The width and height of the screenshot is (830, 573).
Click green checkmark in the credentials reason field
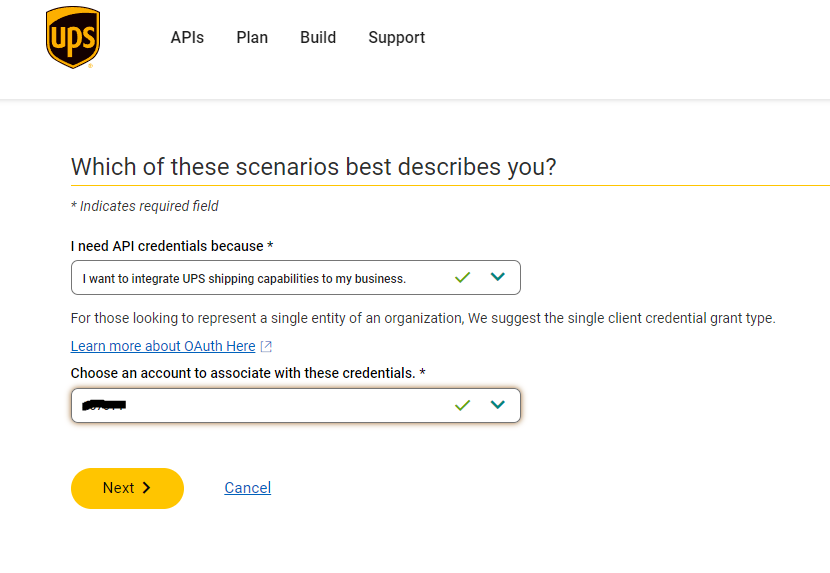pyautogui.click(x=462, y=277)
